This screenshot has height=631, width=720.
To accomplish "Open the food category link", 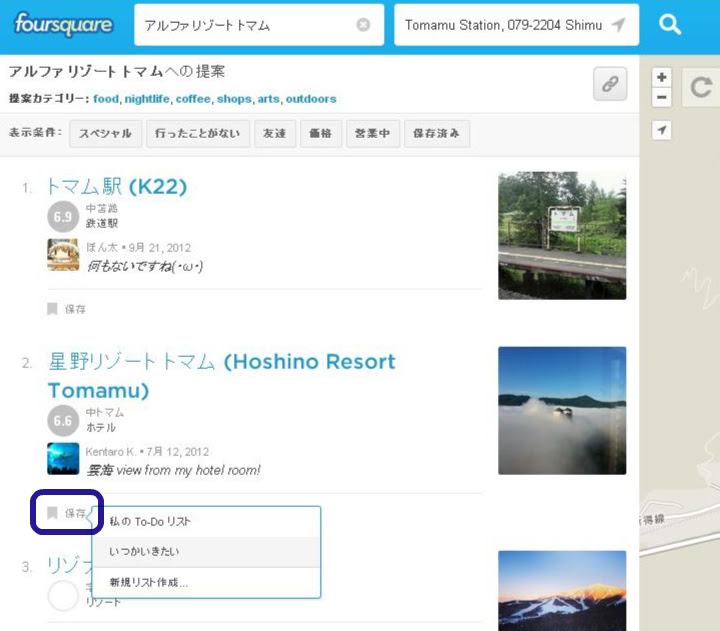I will (x=106, y=99).
